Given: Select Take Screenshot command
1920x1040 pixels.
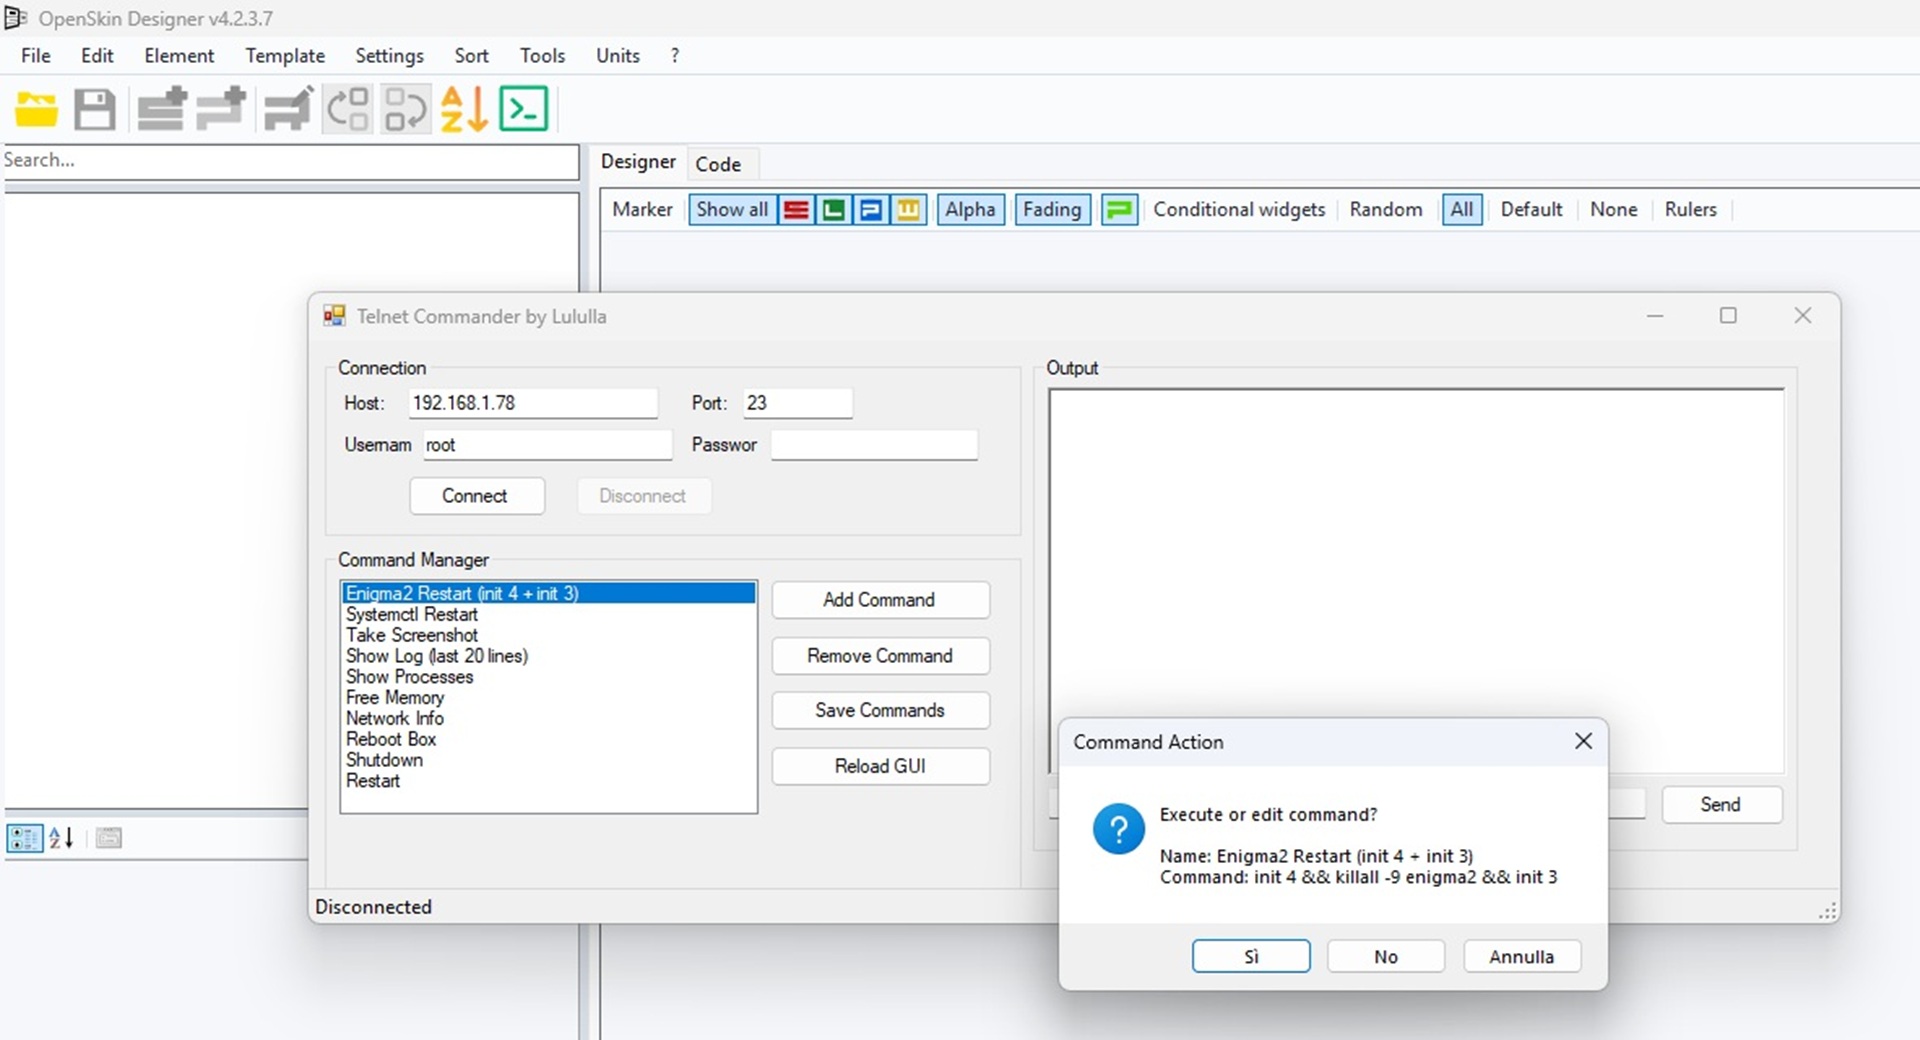Looking at the screenshot, I should [548, 636].
